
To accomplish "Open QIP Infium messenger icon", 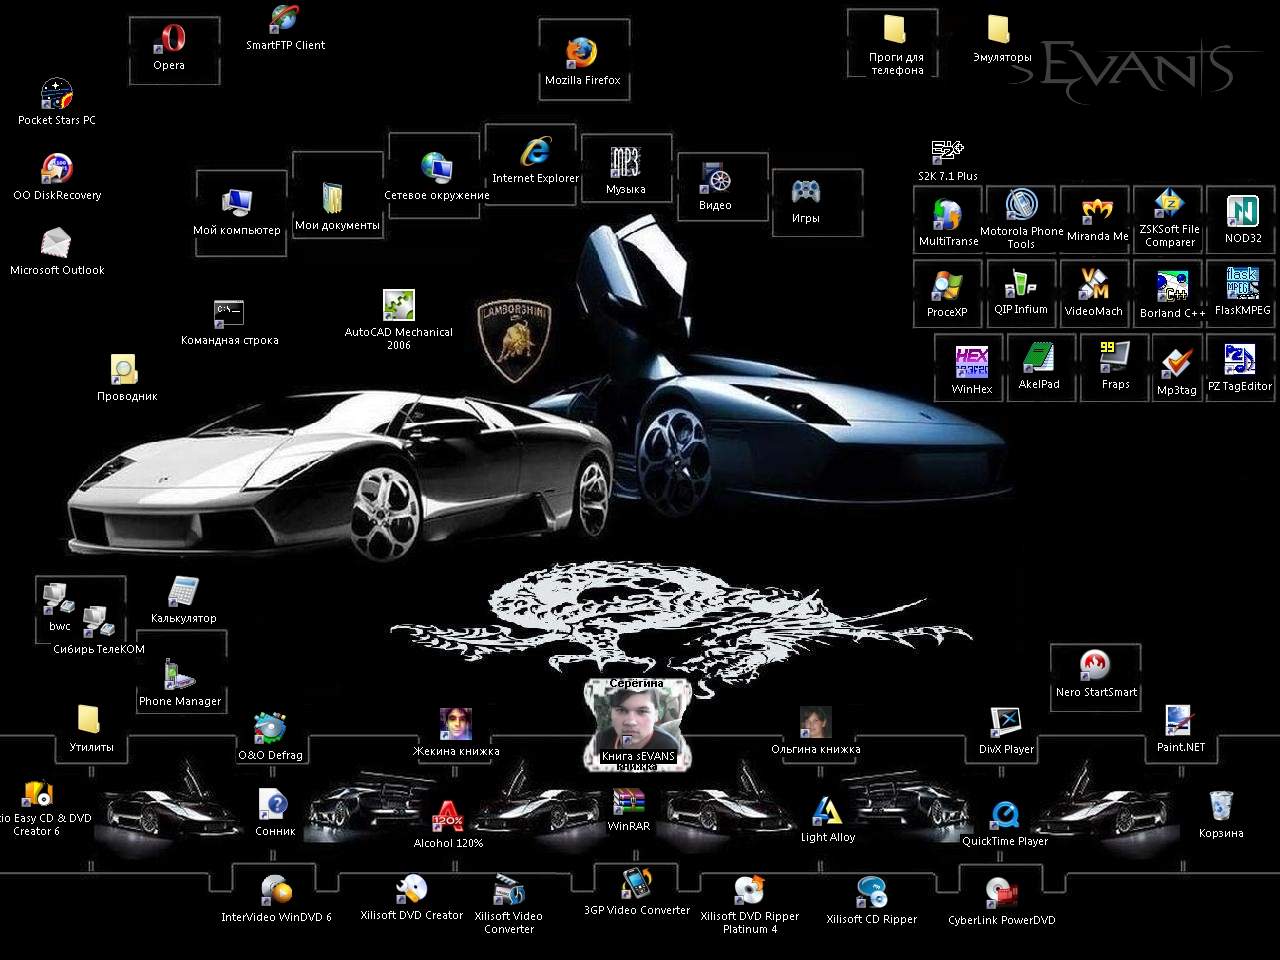I will [1020, 284].
